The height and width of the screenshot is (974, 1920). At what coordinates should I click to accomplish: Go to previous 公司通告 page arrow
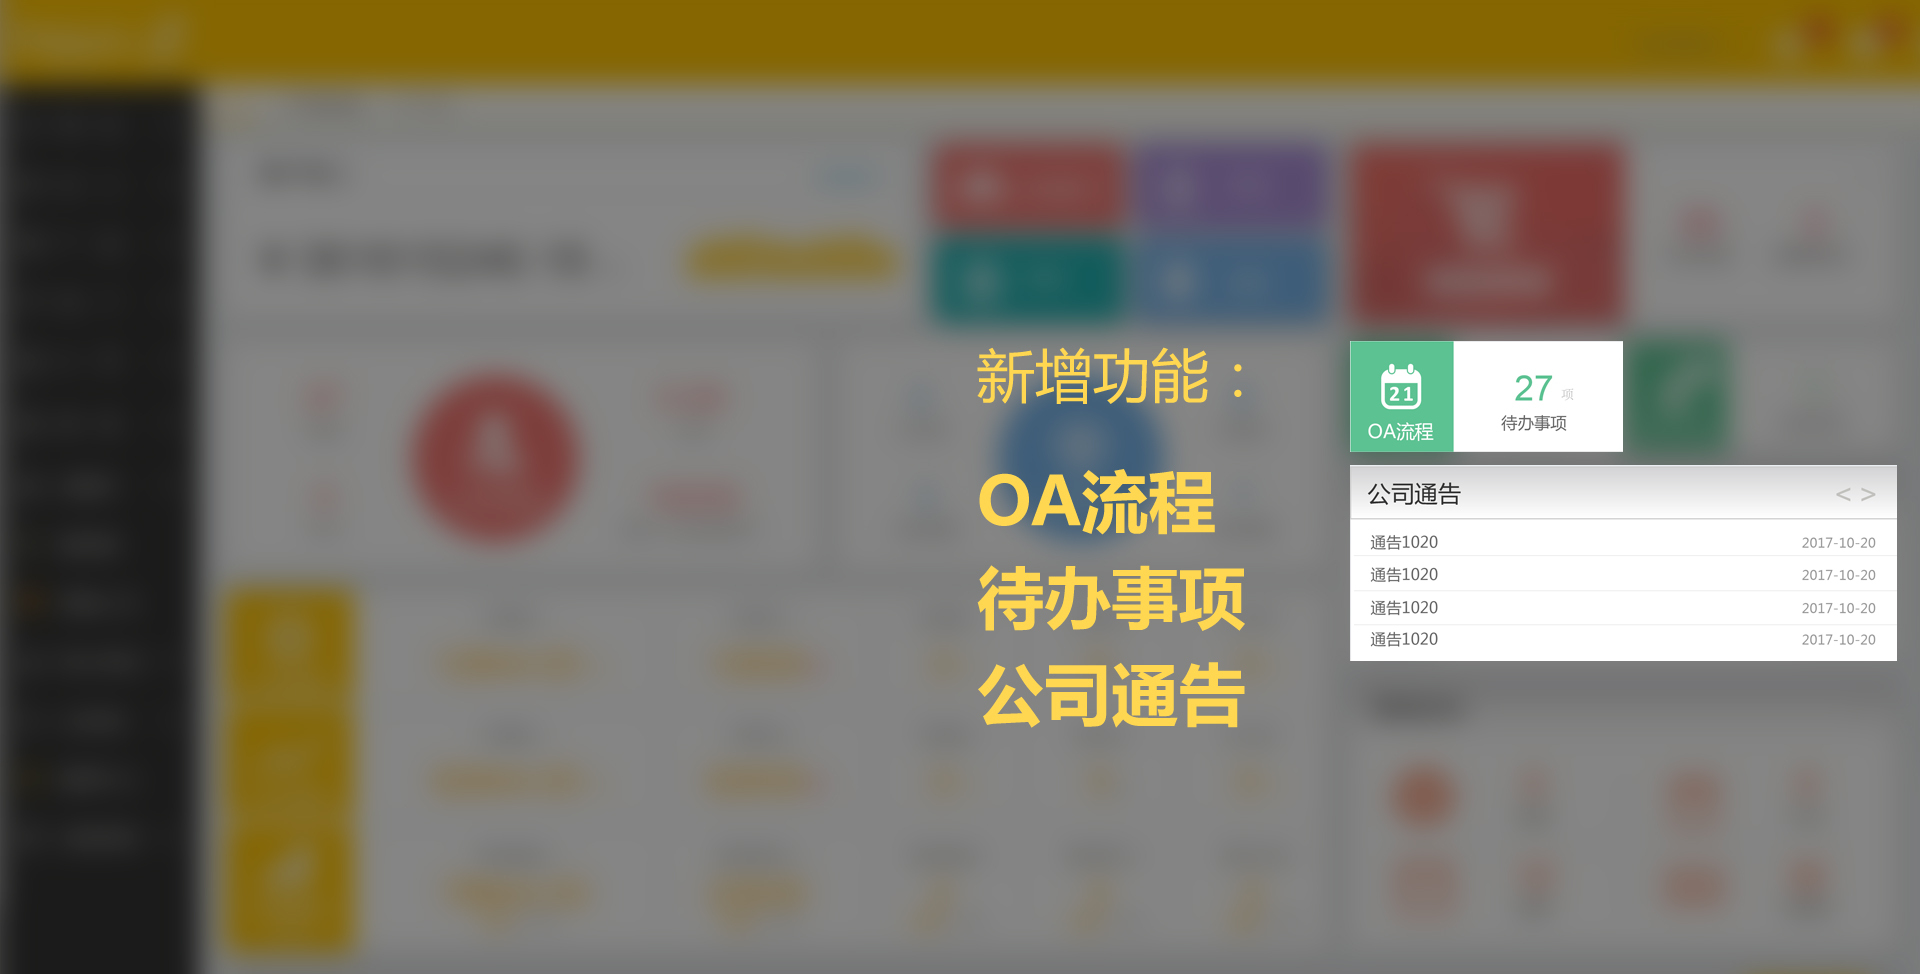pyautogui.click(x=1843, y=494)
